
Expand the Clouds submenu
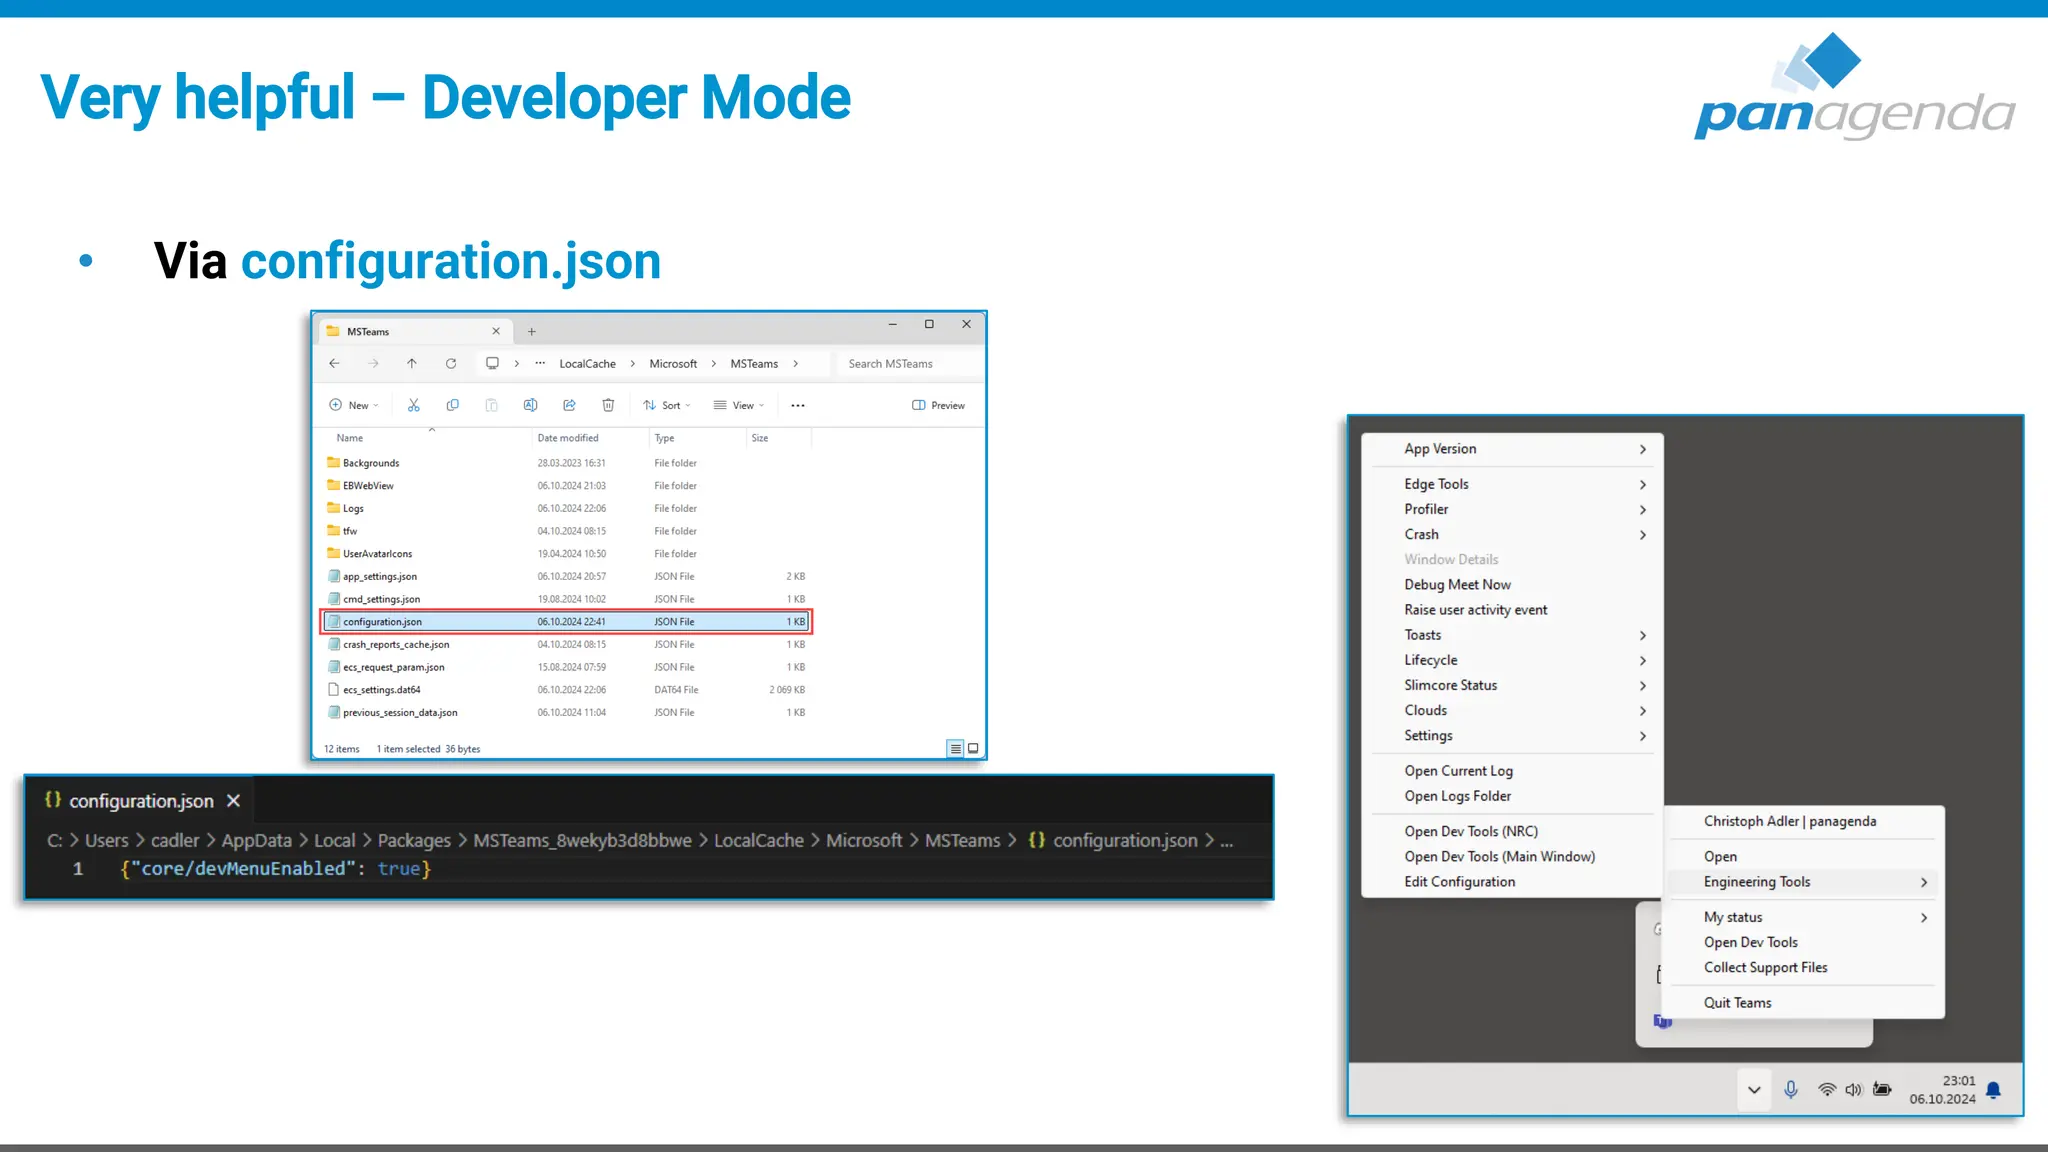(x=1512, y=710)
